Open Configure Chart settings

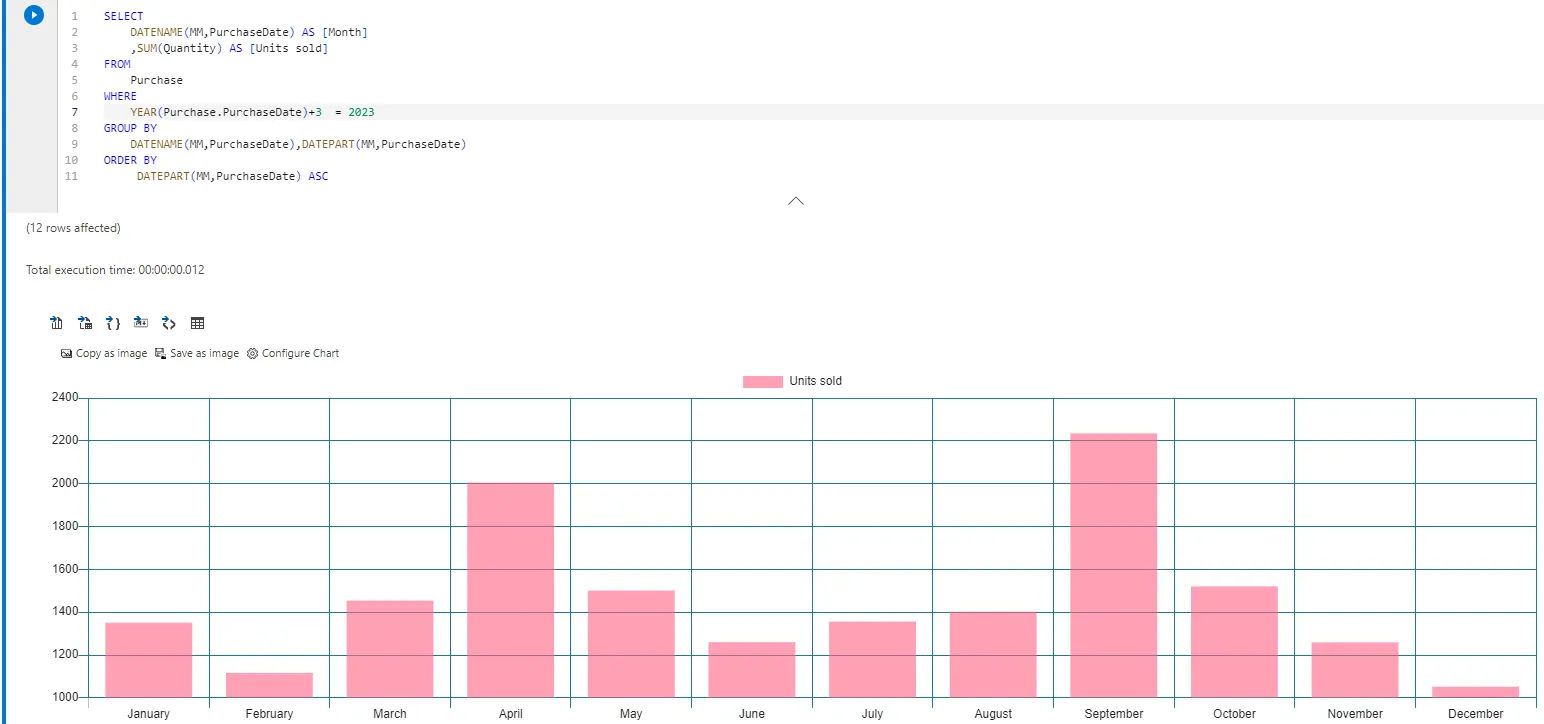click(293, 353)
